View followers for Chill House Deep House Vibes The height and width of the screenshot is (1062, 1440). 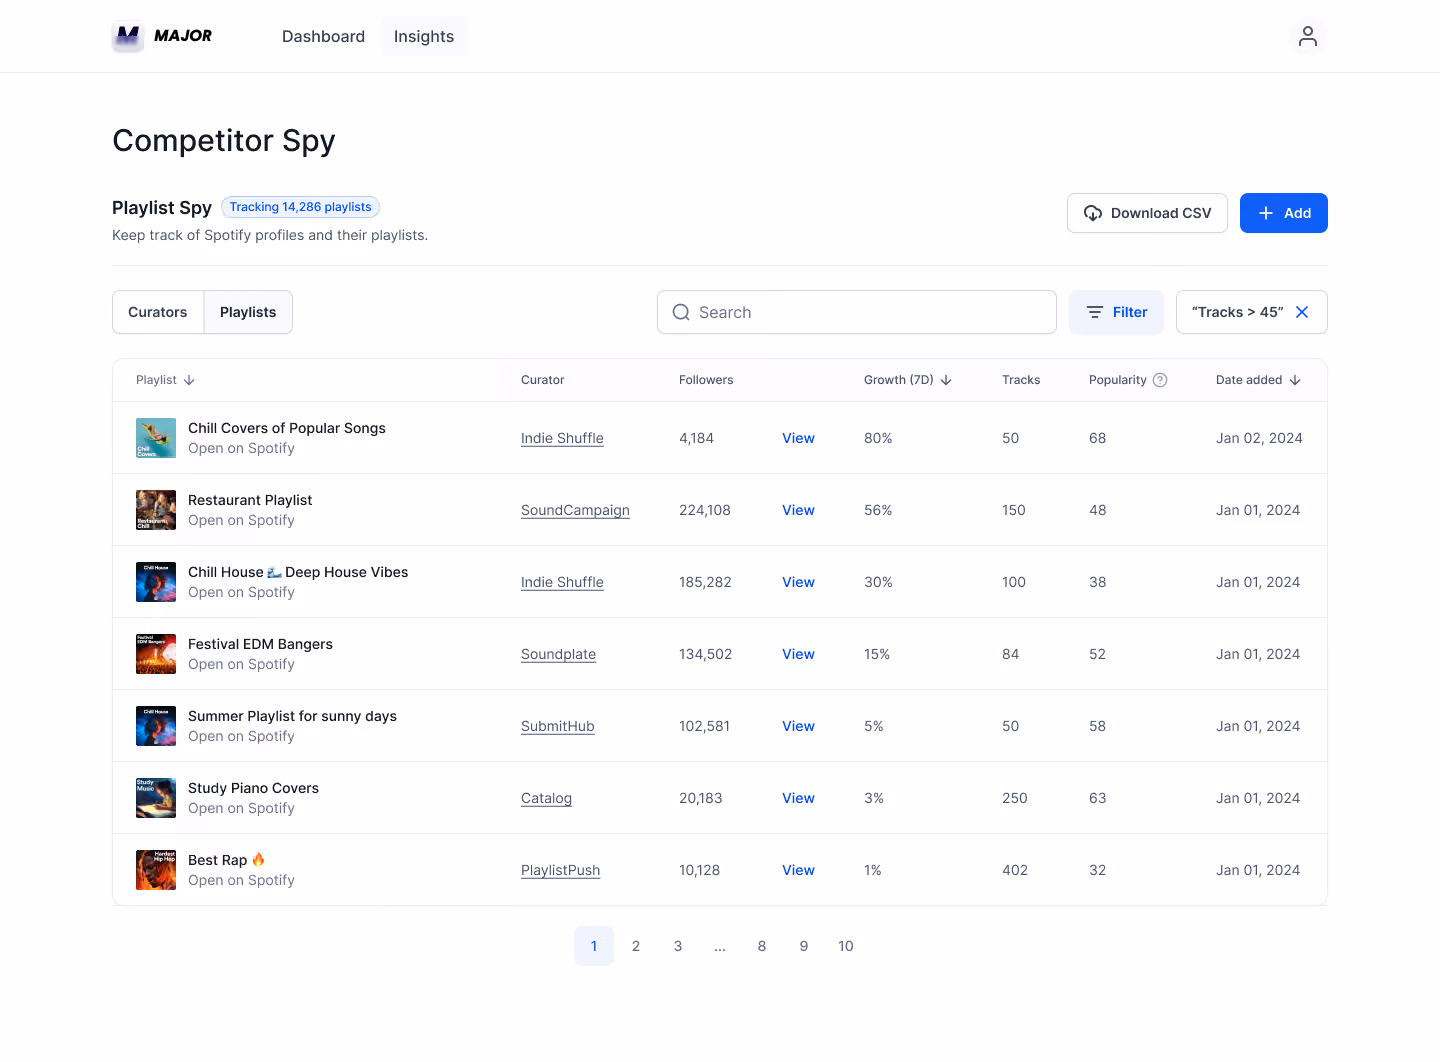tap(798, 582)
